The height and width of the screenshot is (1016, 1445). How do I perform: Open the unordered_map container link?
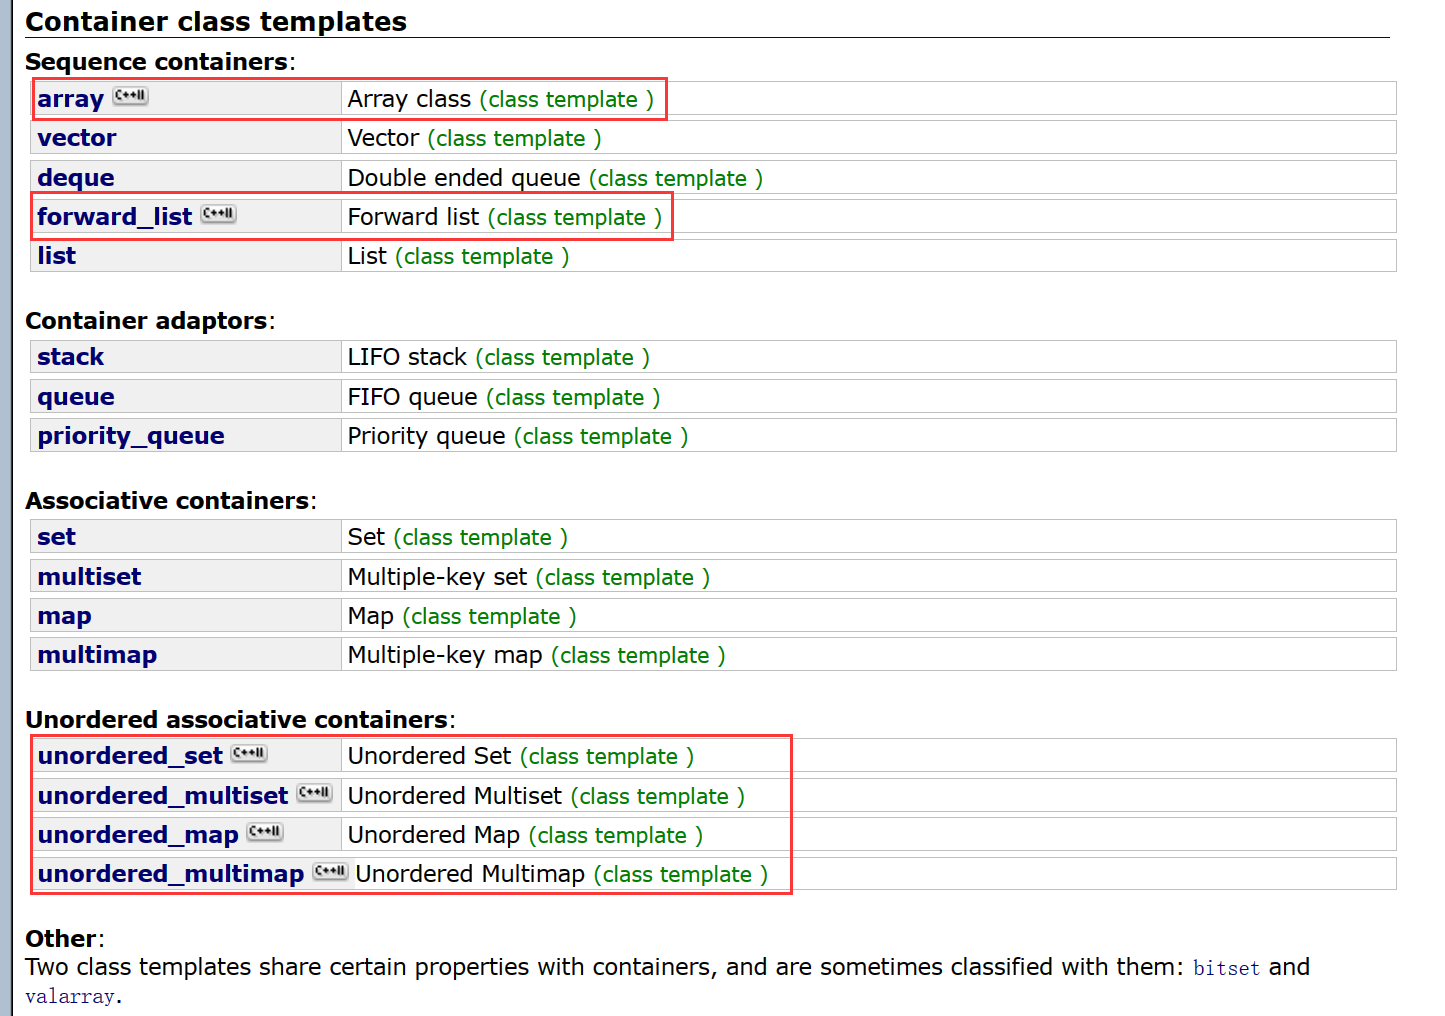138,835
